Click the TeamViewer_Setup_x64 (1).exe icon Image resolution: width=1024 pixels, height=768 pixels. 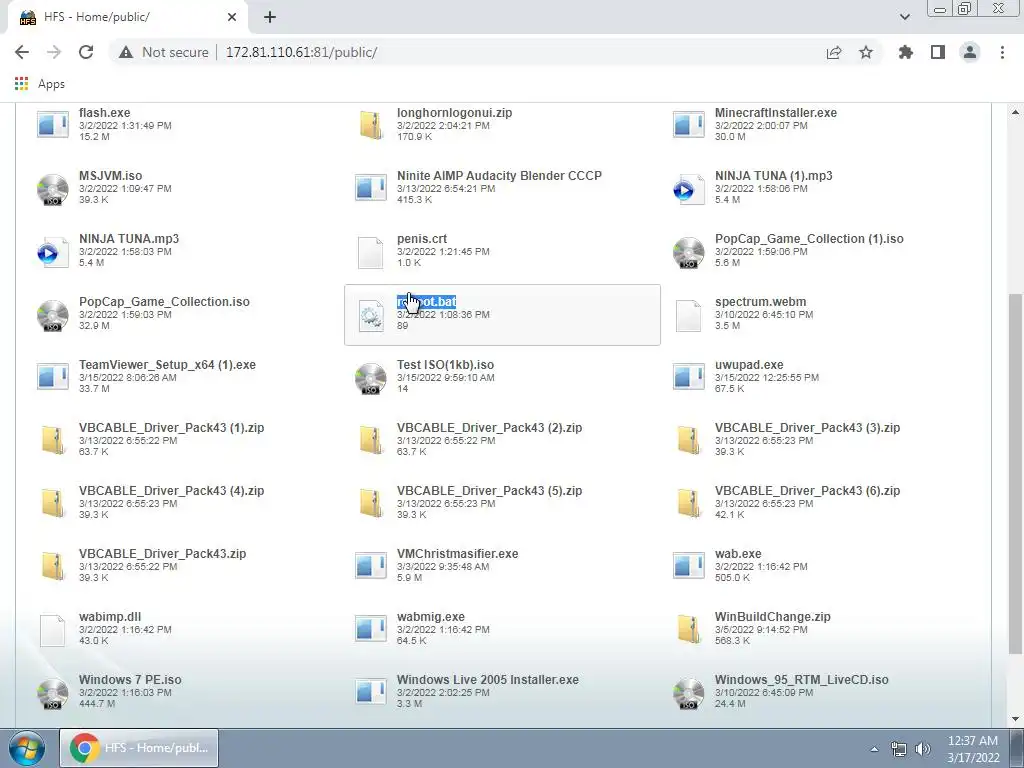coord(53,377)
